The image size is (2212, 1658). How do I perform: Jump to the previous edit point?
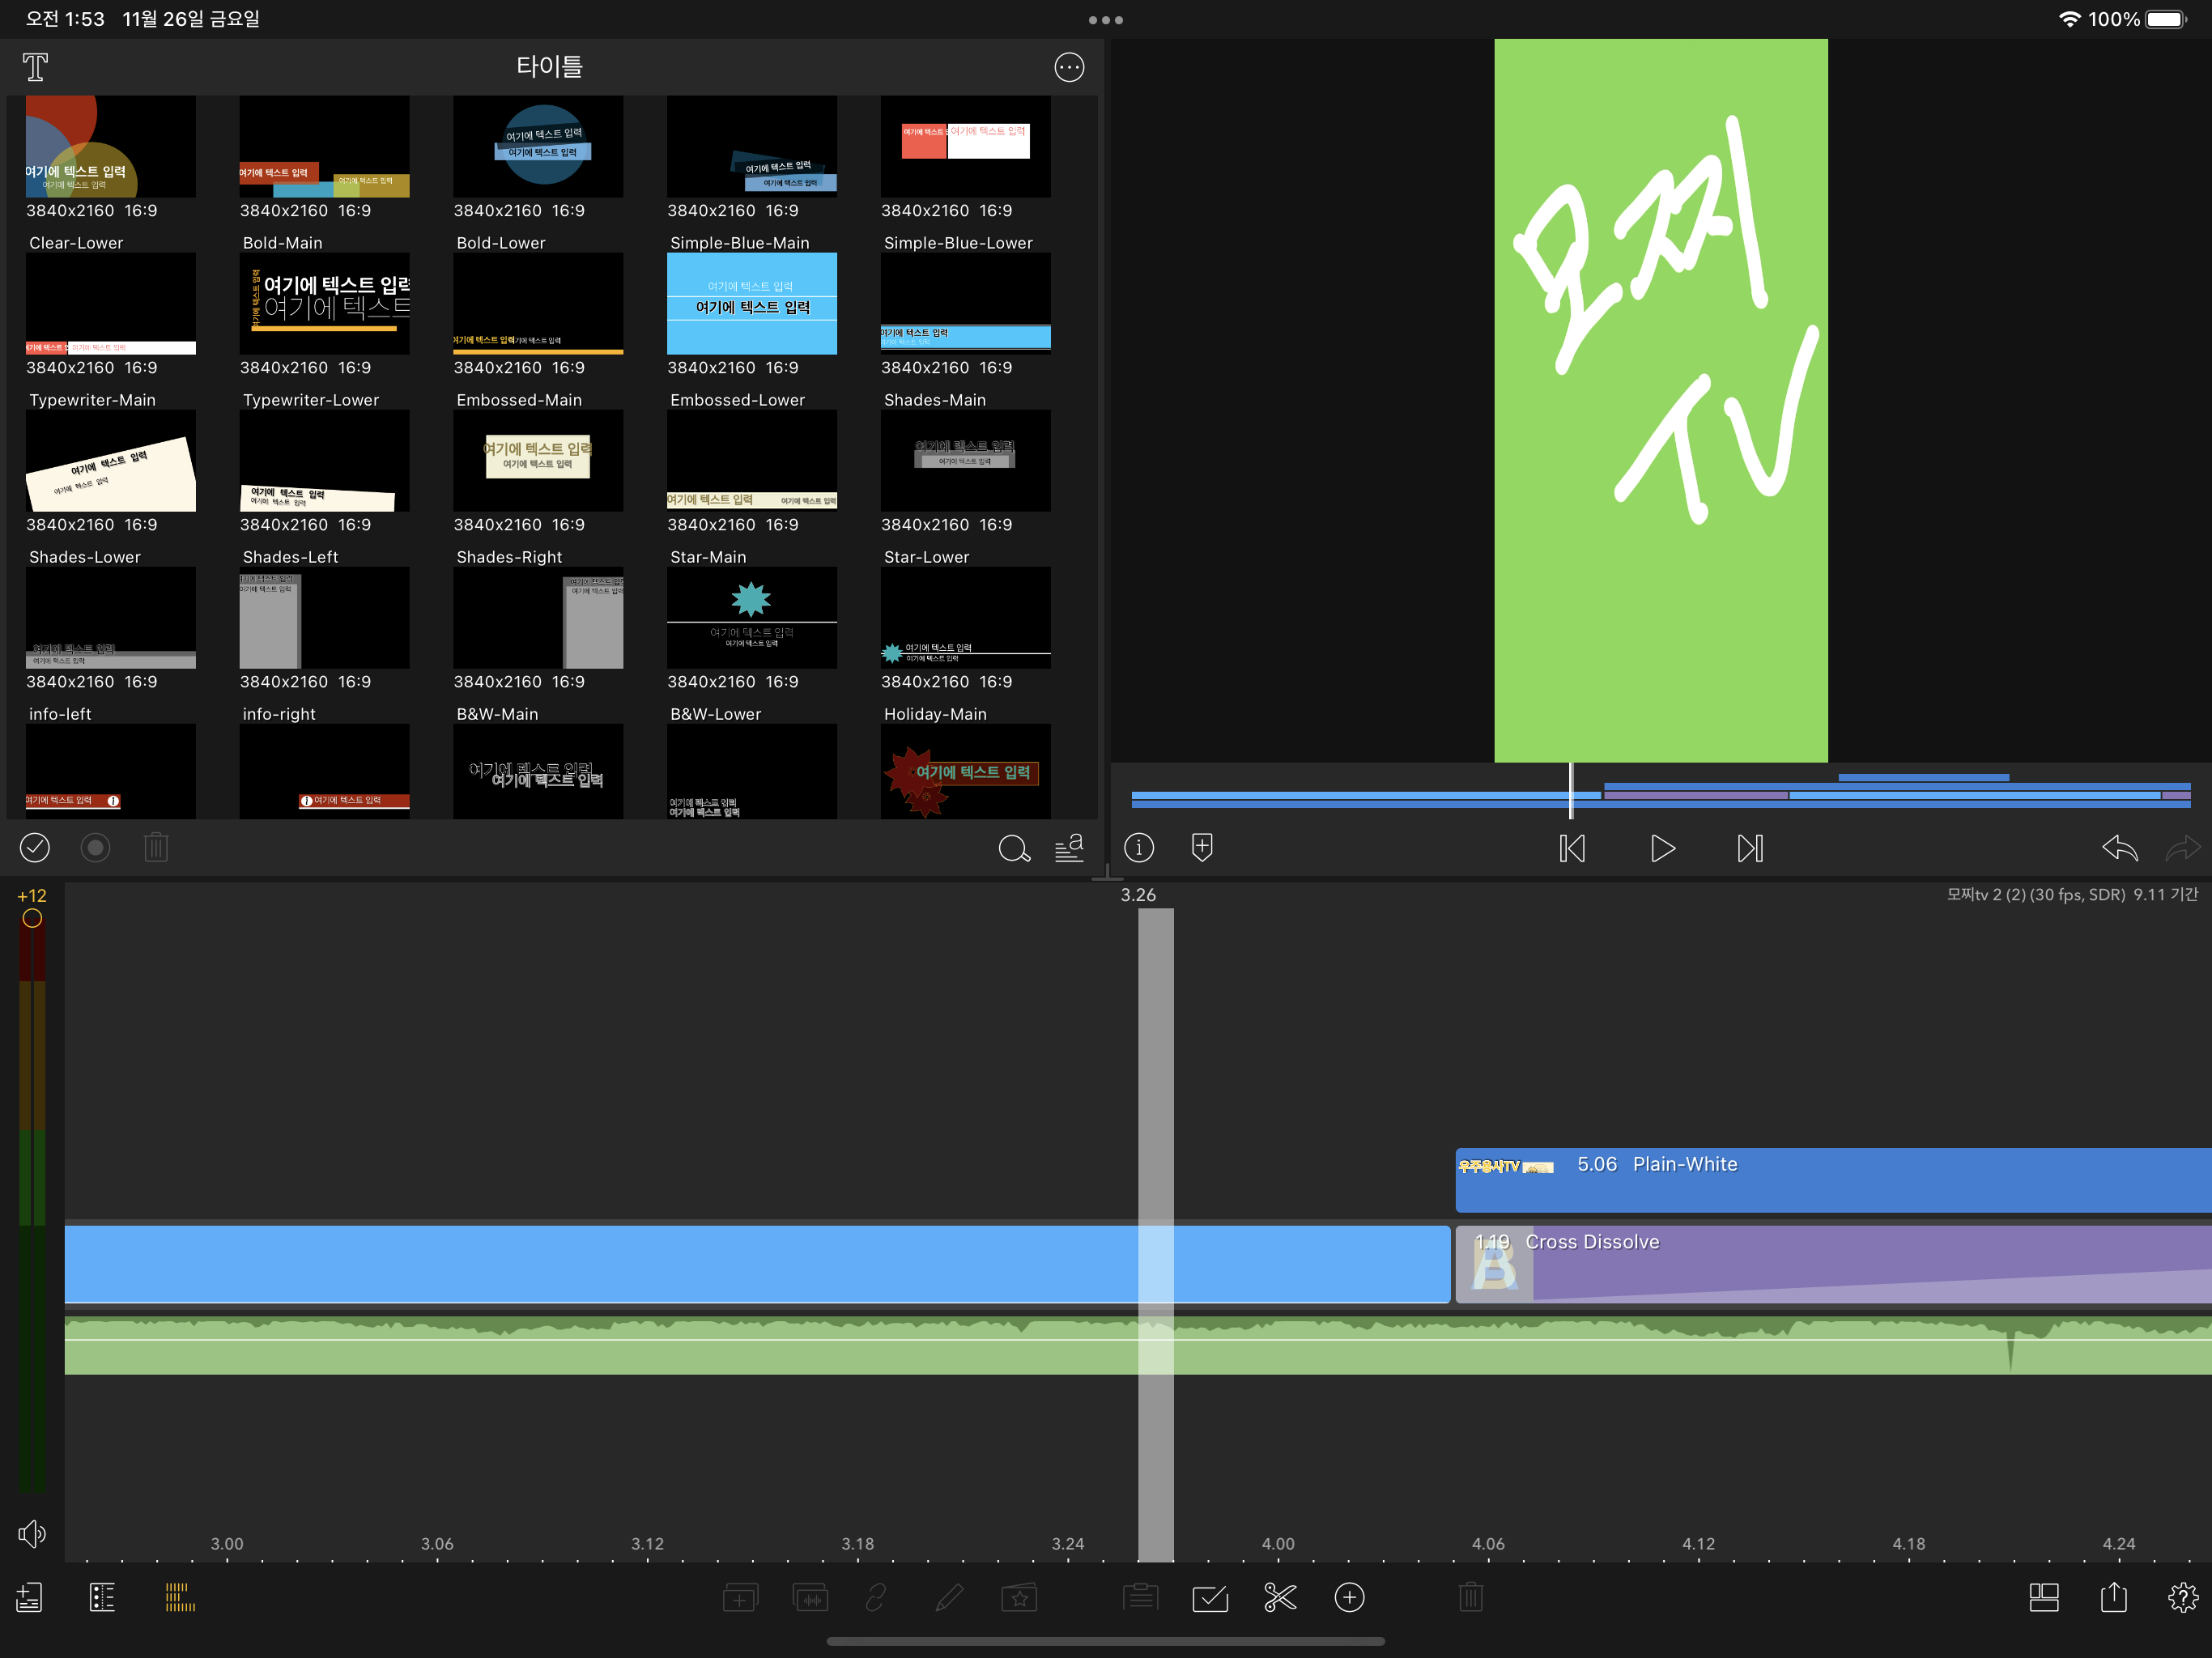tap(1572, 849)
